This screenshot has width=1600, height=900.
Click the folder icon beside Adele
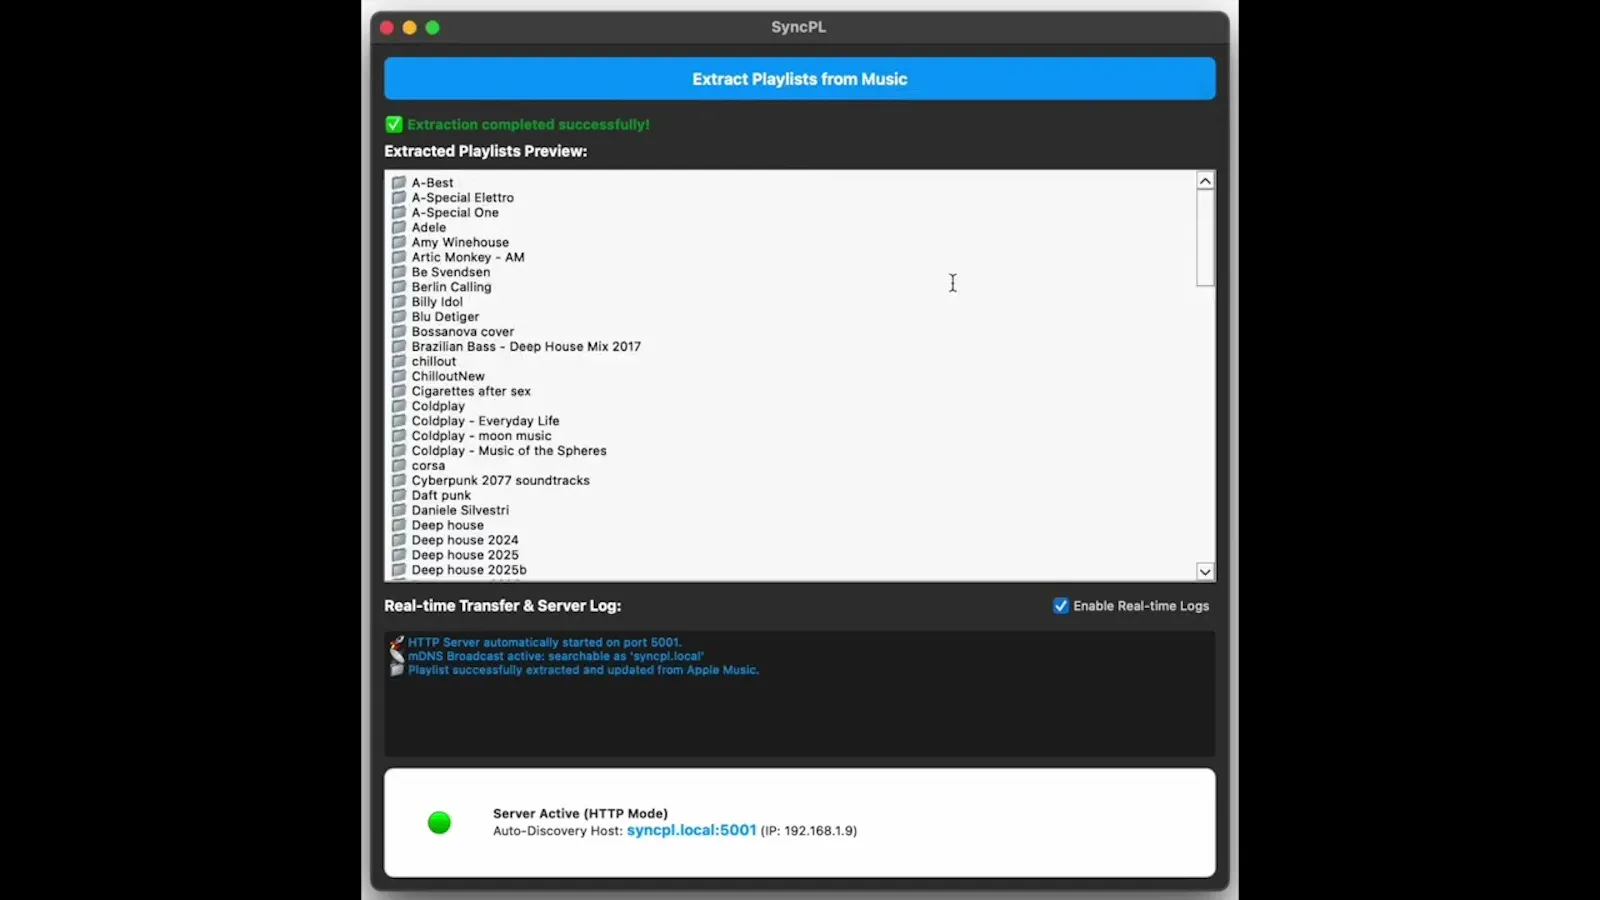point(399,227)
